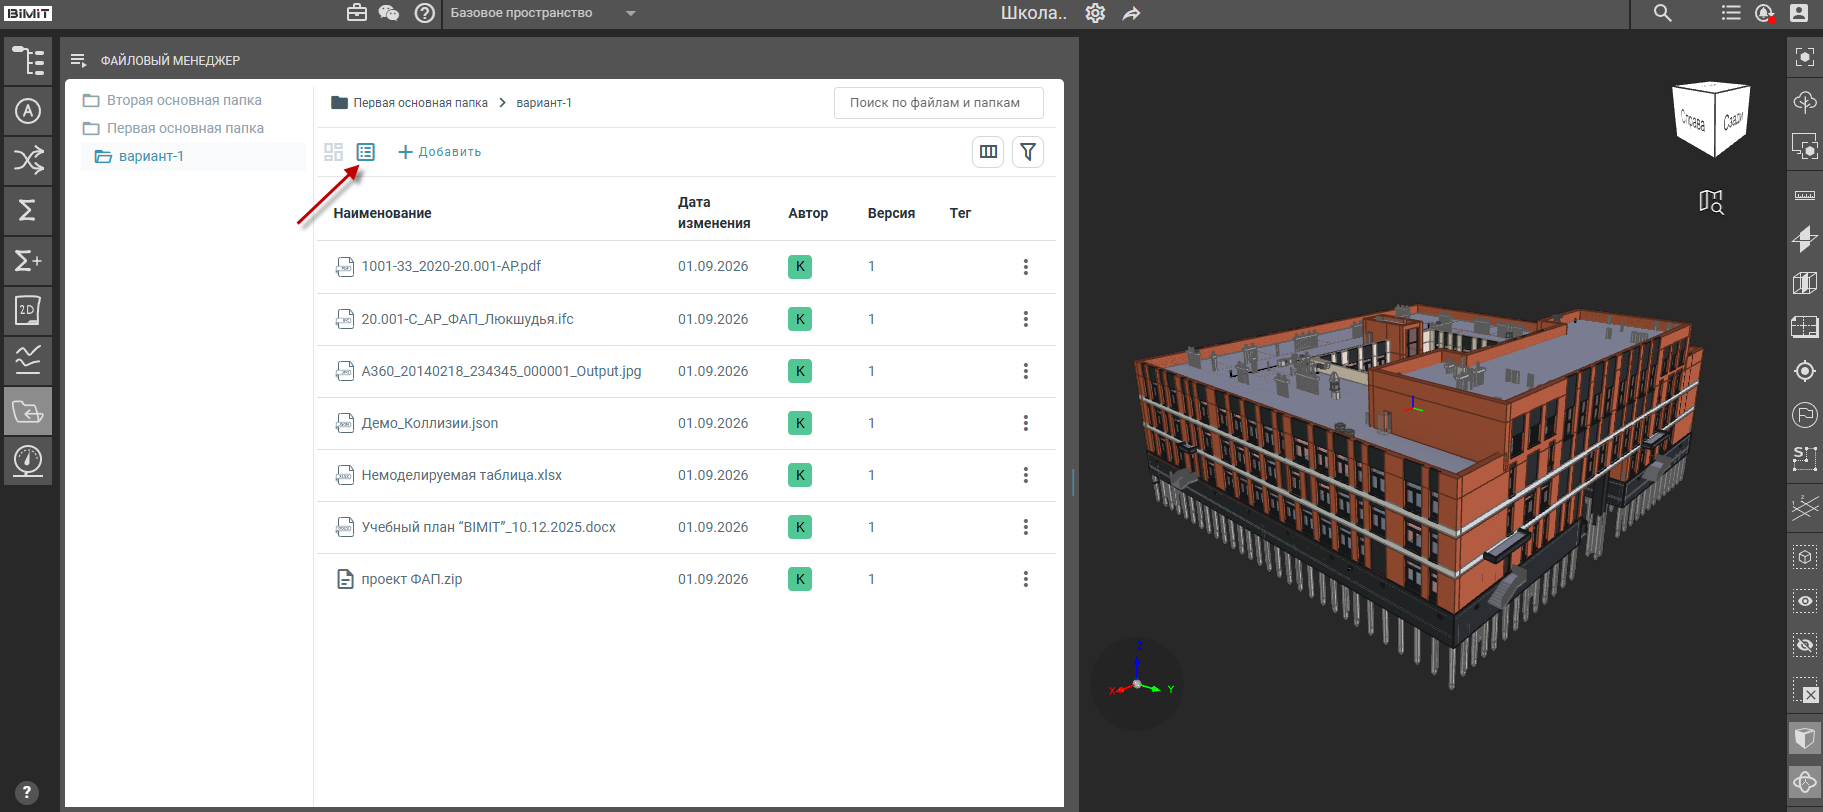Open the shuffle-arrows collision tool in sidebar
1823x812 pixels.
[x=28, y=160]
